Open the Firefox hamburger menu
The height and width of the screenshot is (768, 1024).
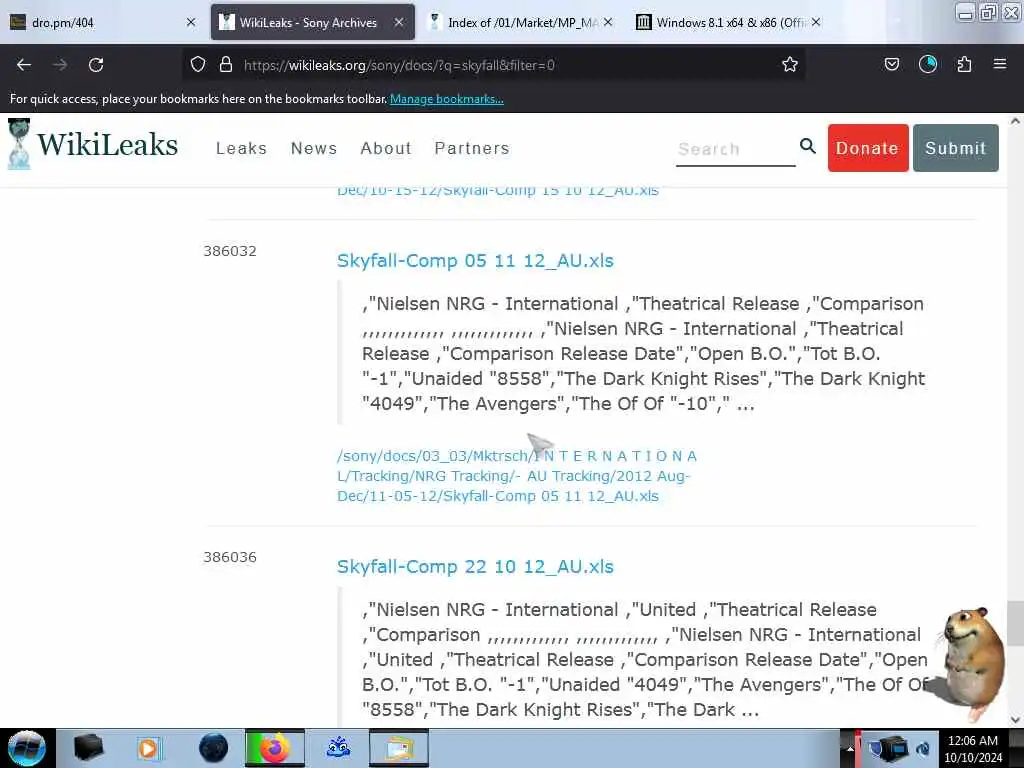1000,65
